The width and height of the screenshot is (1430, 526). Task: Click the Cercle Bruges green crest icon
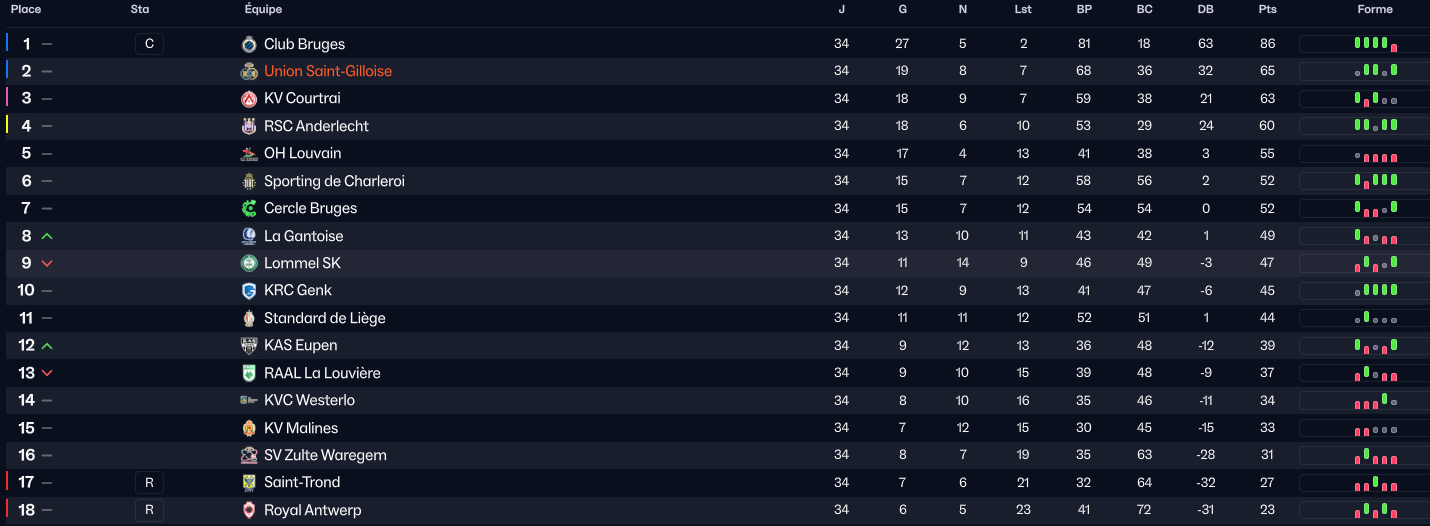click(x=249, y=208)
